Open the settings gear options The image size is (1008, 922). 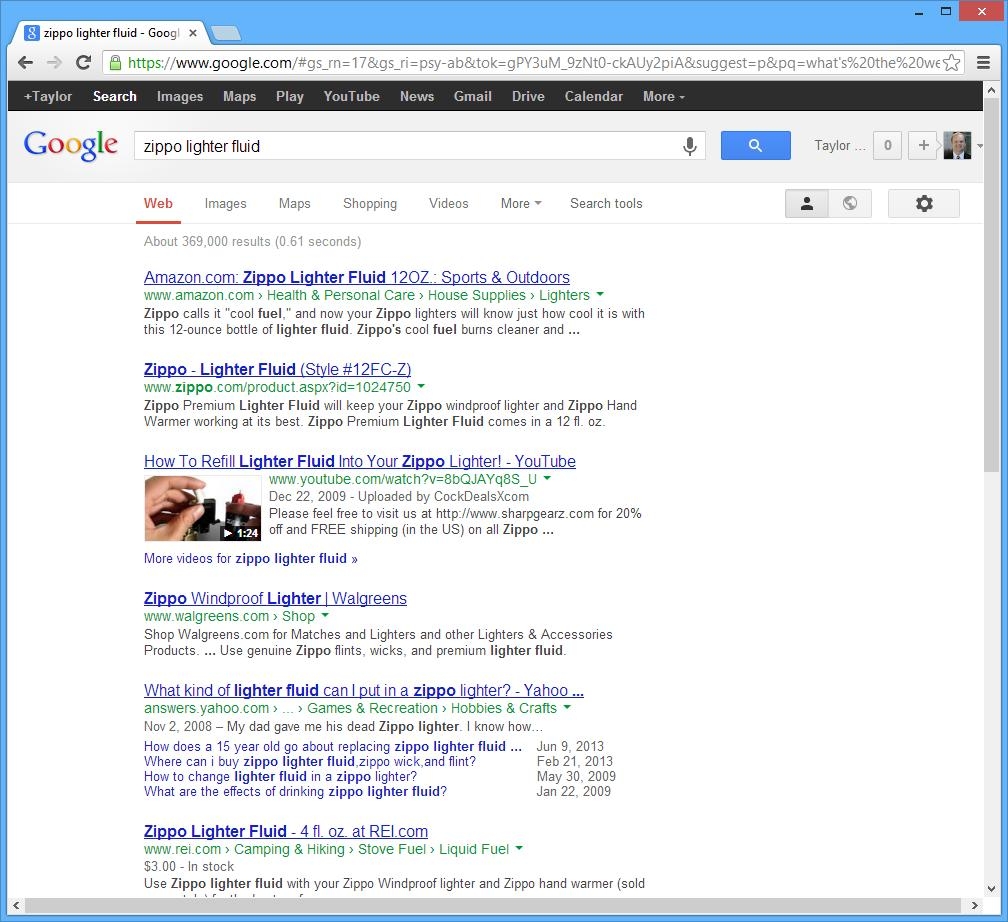[x=923, y=204]
